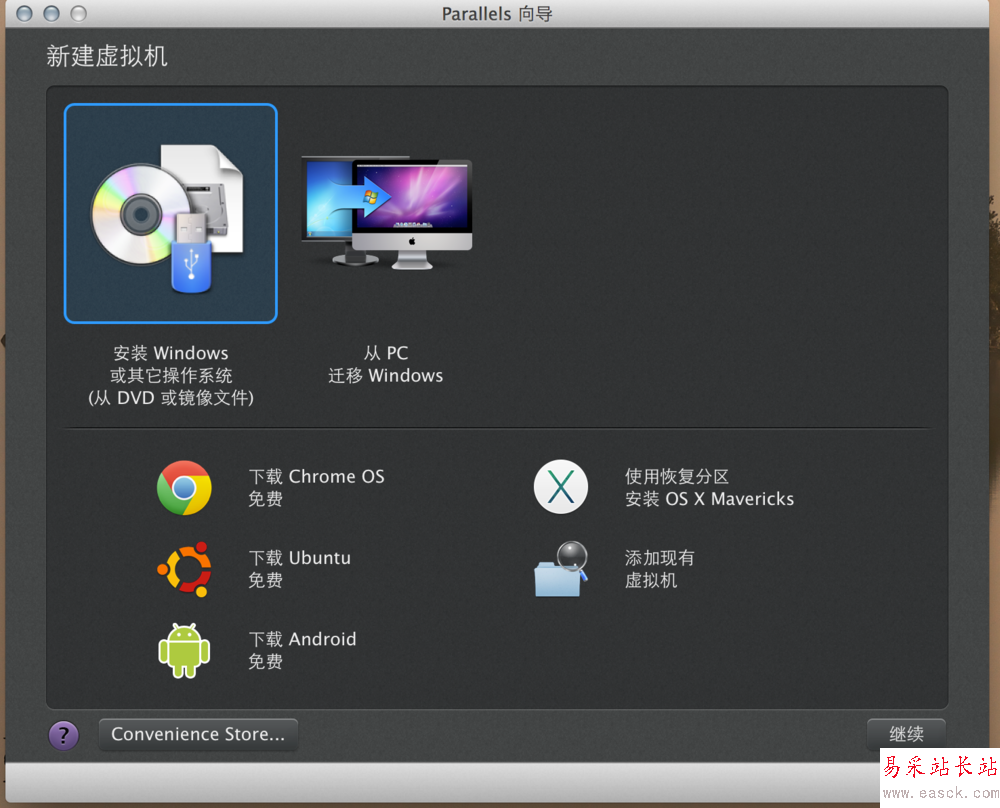Click the '从 PC 迁移 Windows' label
The height and width of the screenshot is (808, 1000).
point(386,364)
